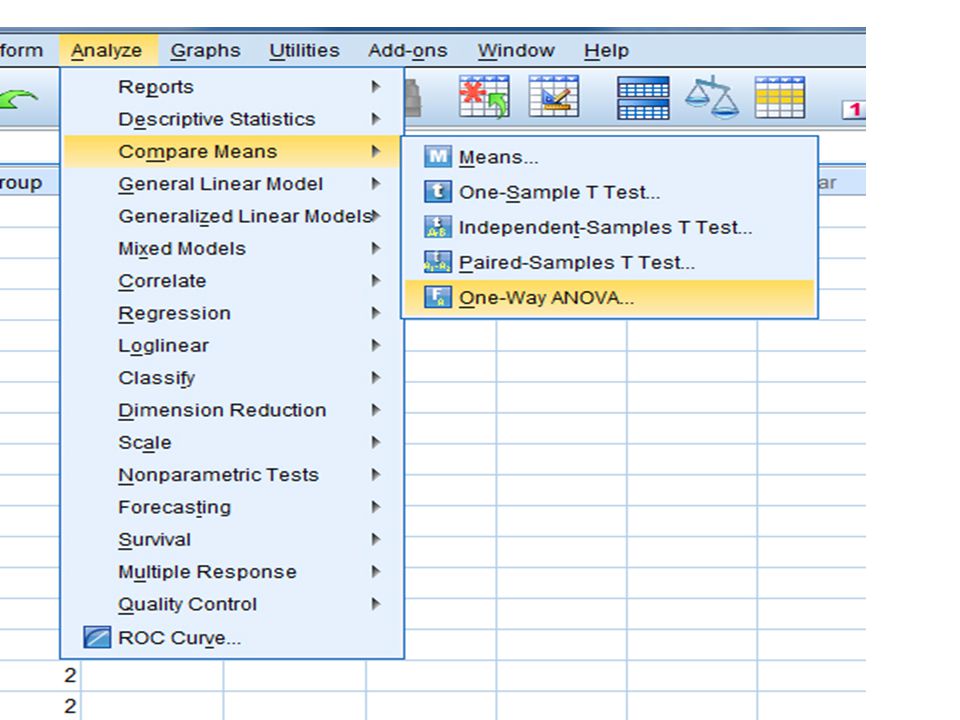960x720 pixels.
Task: Expand the Nonparametric Tests submenu
Action: [233, 474]
